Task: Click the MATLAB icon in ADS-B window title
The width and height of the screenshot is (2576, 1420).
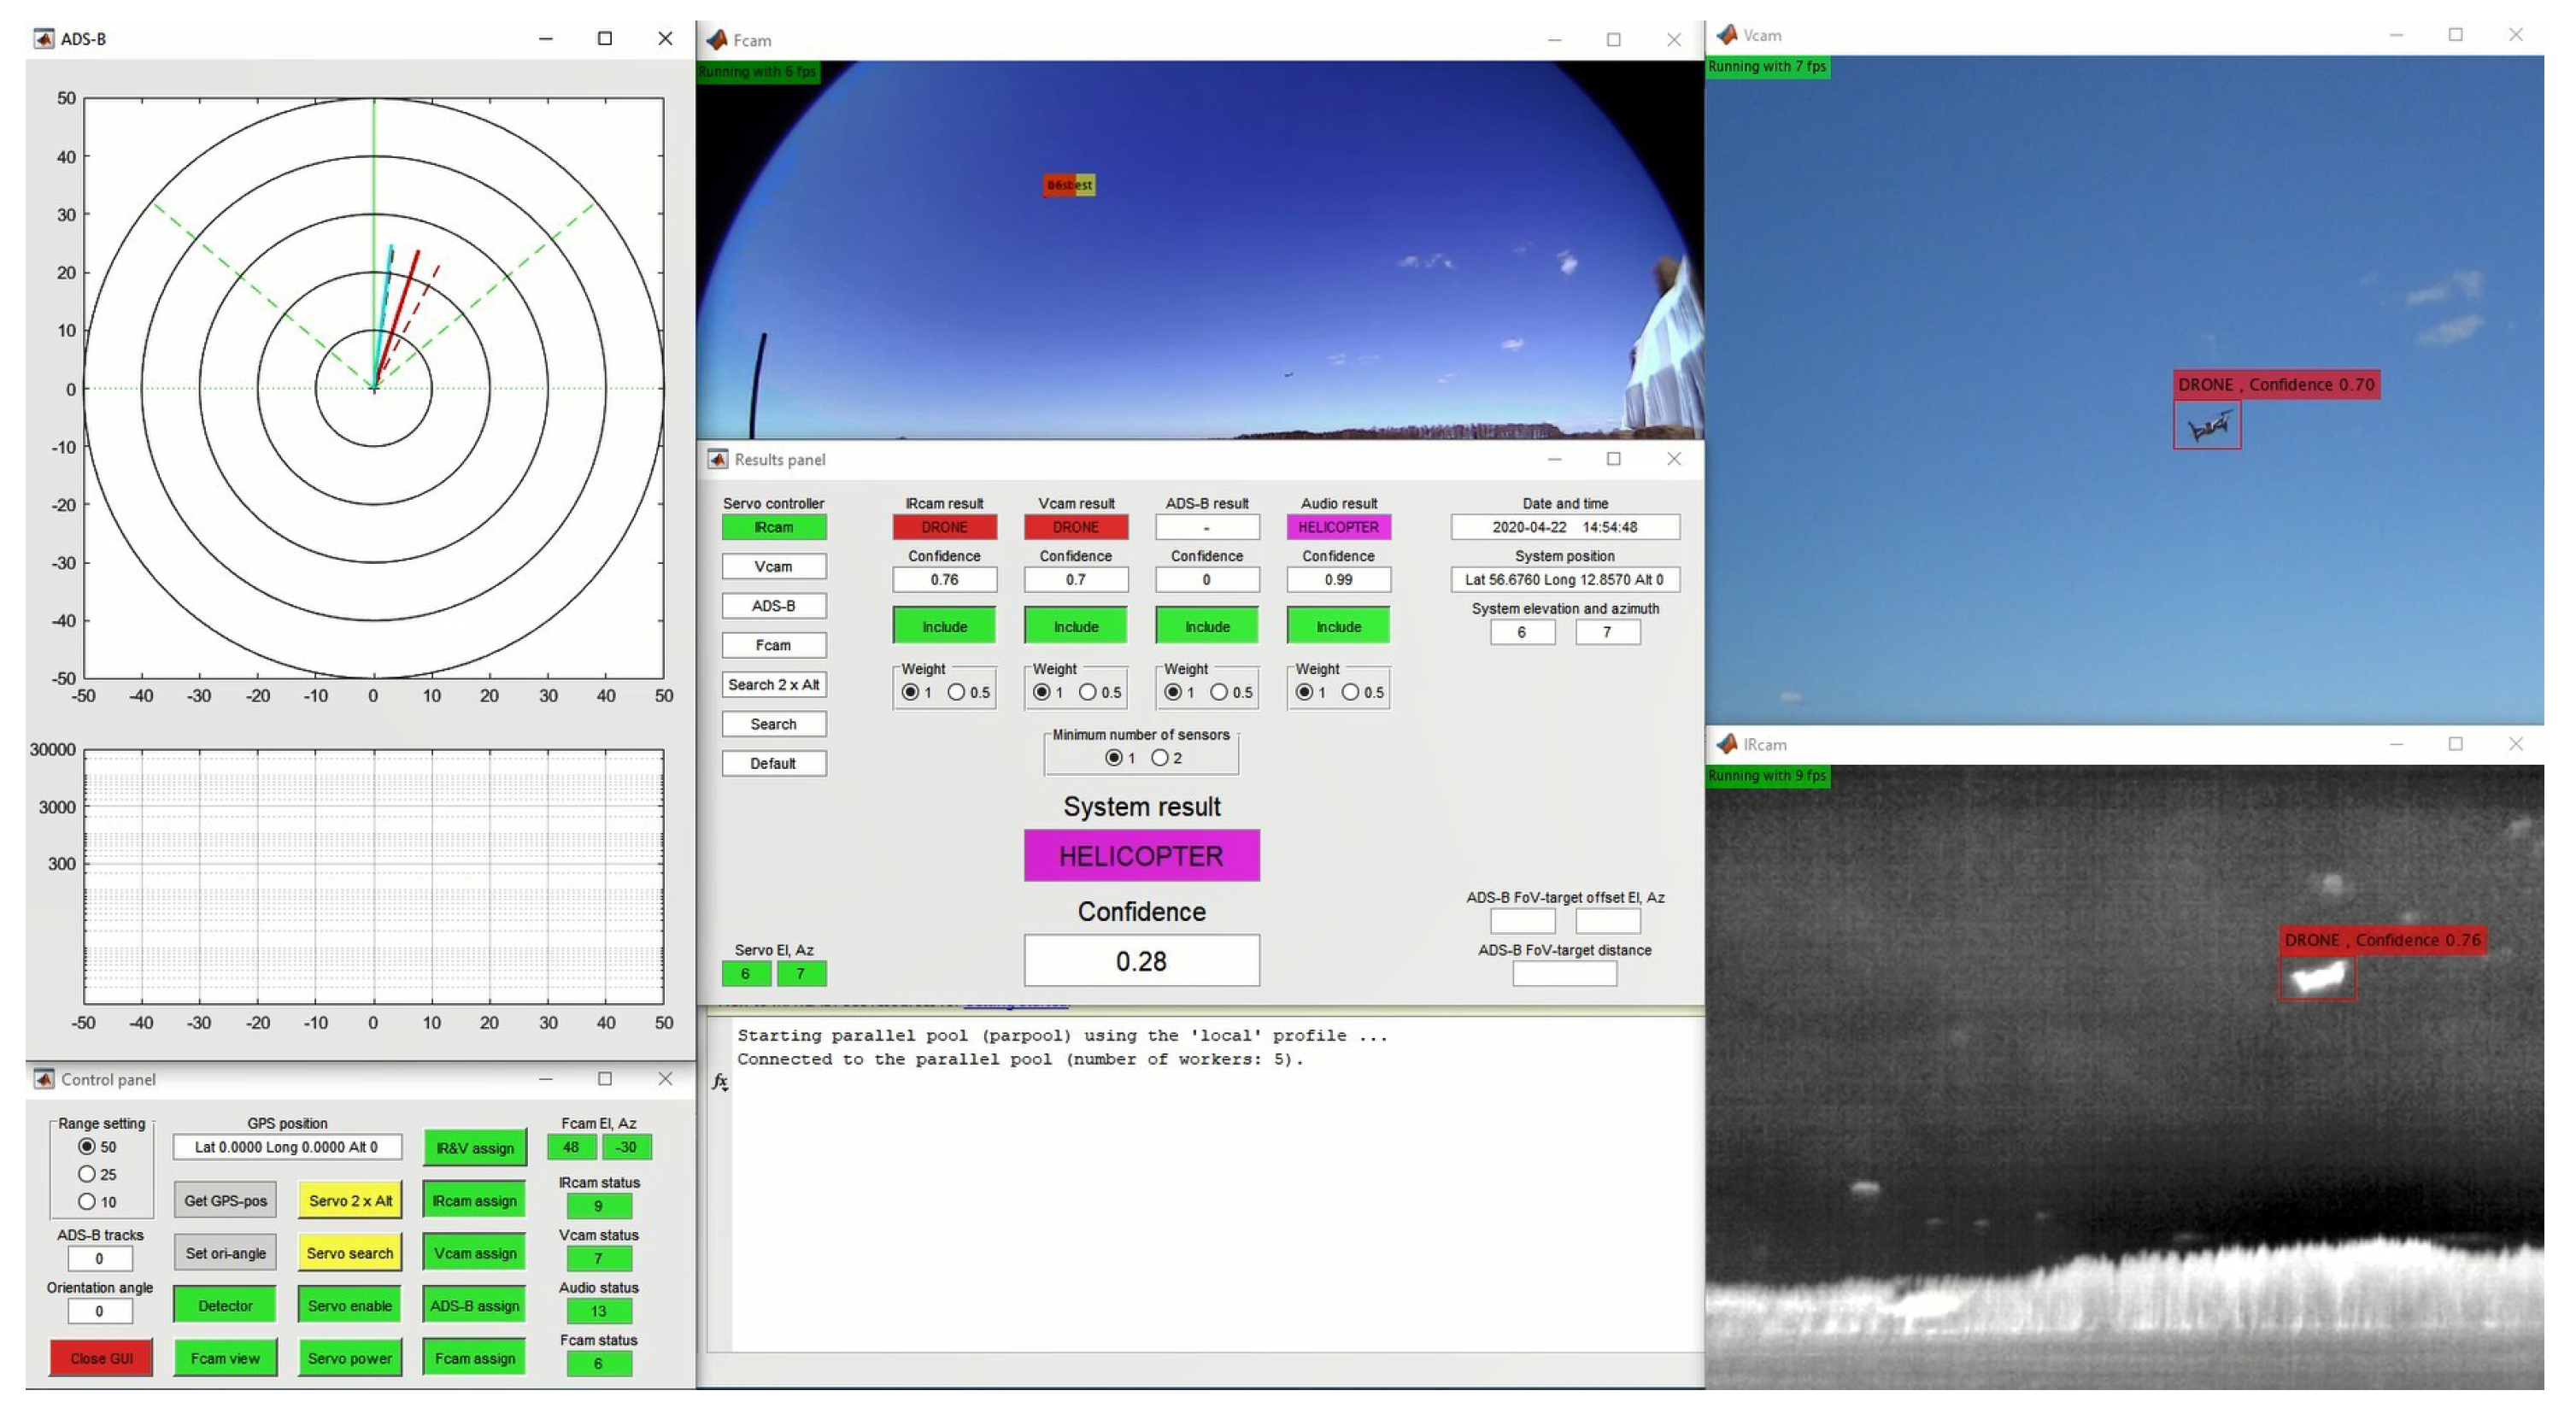Action: click(44, 39)
